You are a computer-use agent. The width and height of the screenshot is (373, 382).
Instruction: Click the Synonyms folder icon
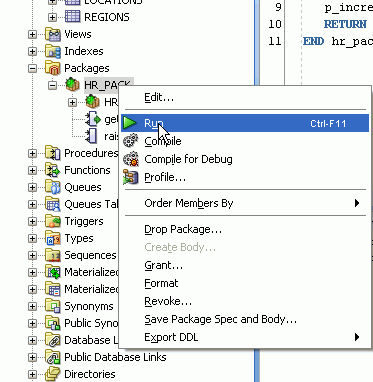(53, 306)
